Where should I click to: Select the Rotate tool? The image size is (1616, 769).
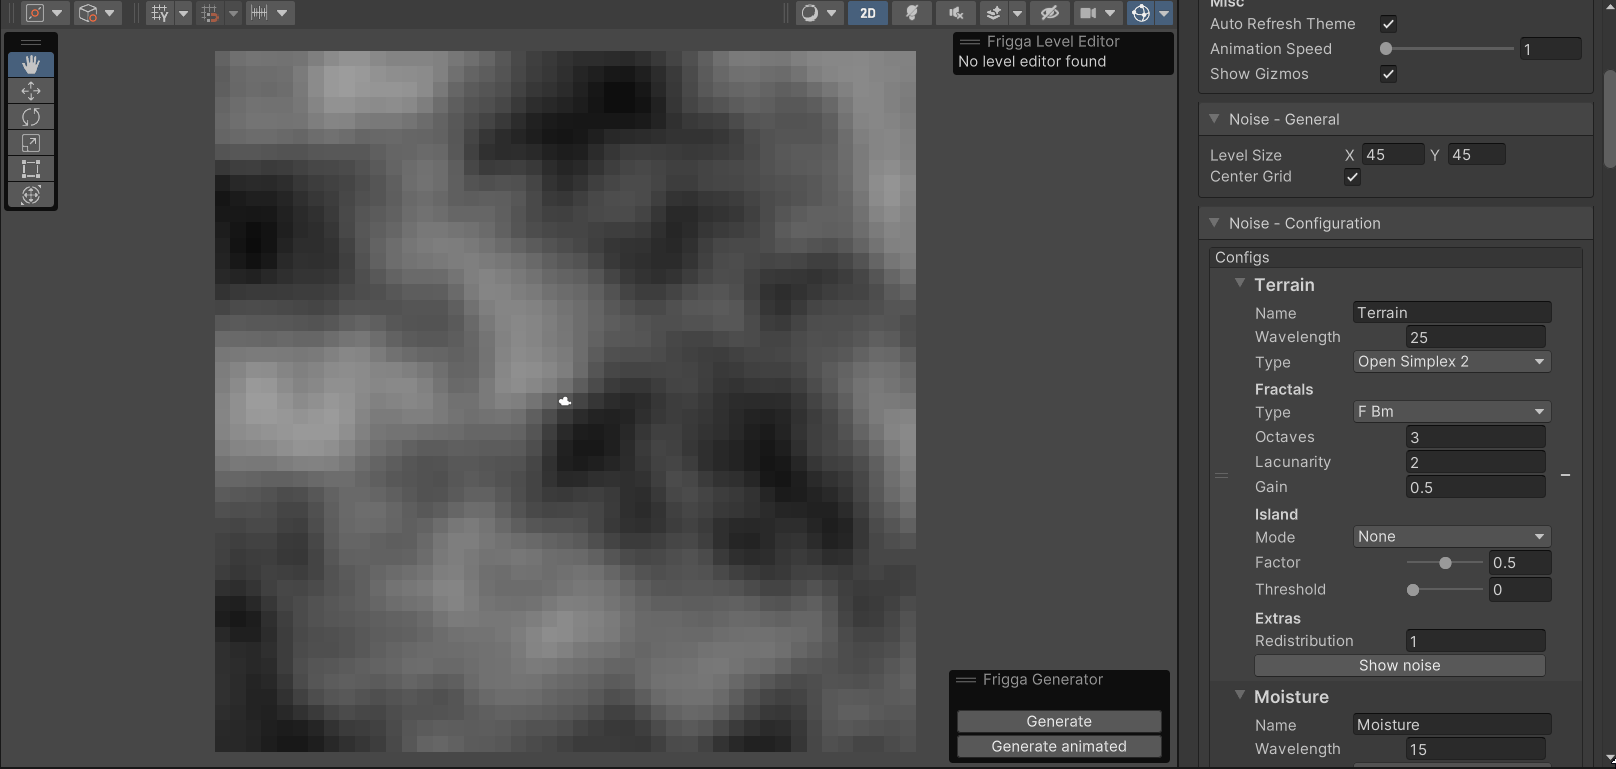[x=31, y=117]
